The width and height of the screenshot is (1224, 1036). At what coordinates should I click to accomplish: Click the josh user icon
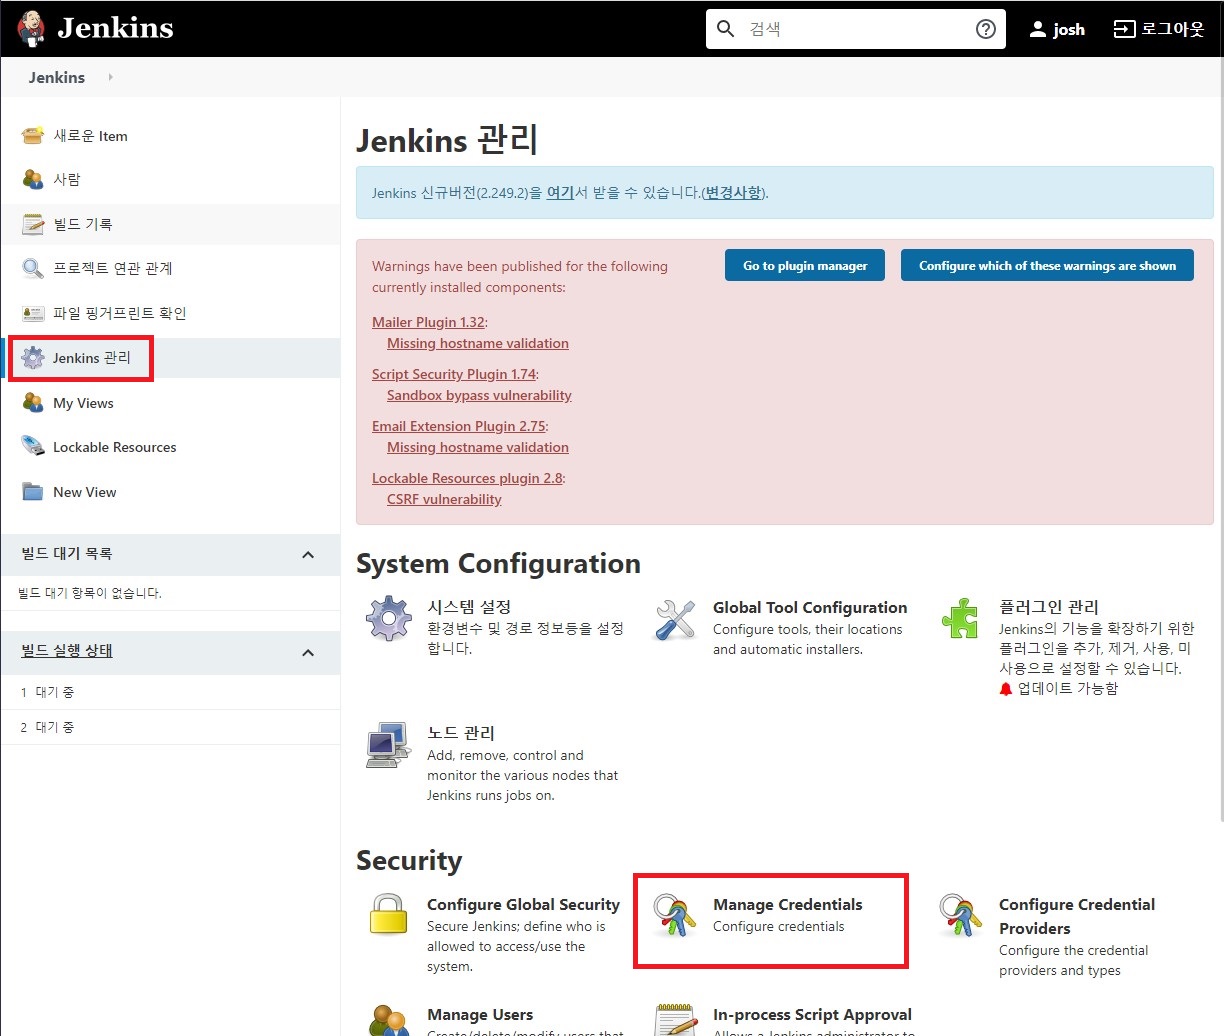pos(1038,29)
